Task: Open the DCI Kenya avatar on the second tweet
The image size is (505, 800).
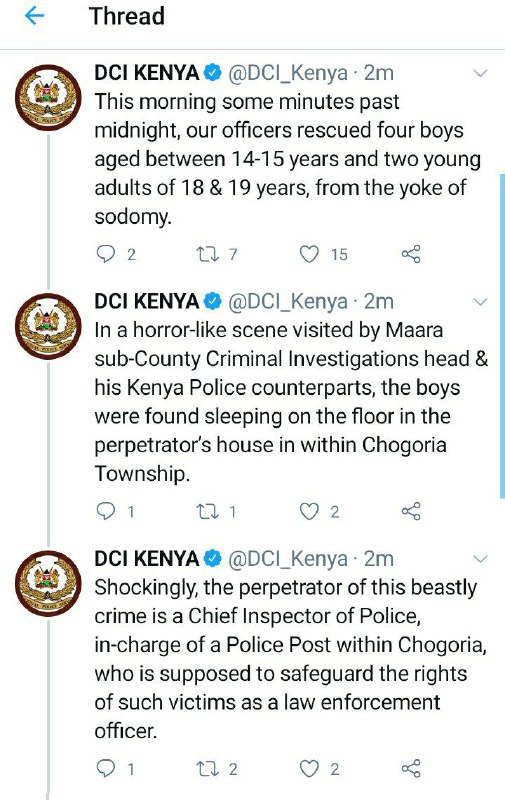Action: pos(48,327)
